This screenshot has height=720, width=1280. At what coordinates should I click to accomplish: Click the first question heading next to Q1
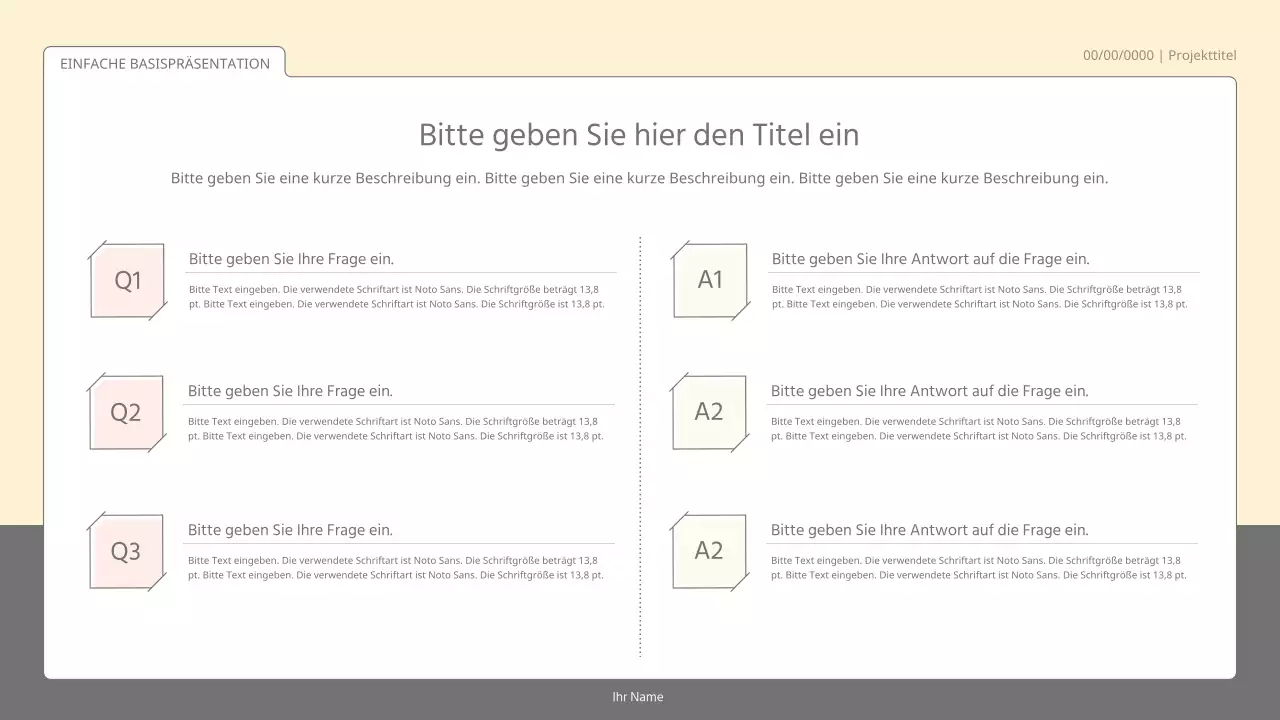pyautogui.click(x=290, y=259)
